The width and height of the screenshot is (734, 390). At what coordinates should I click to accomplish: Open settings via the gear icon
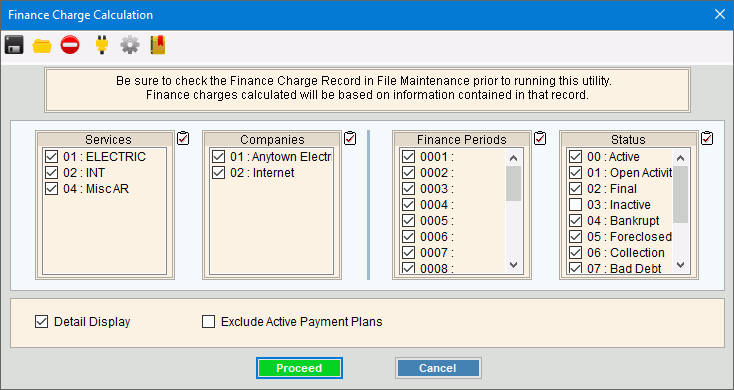click(x=130, y=45)
